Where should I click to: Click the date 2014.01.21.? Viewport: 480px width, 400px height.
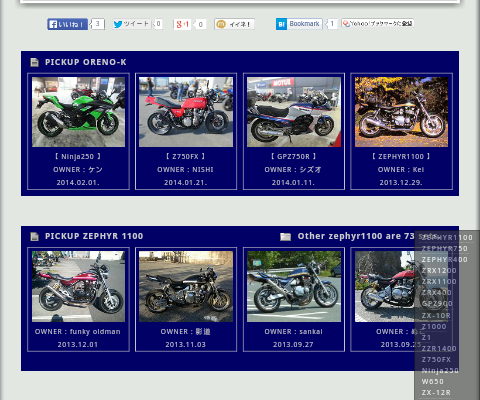185,182
